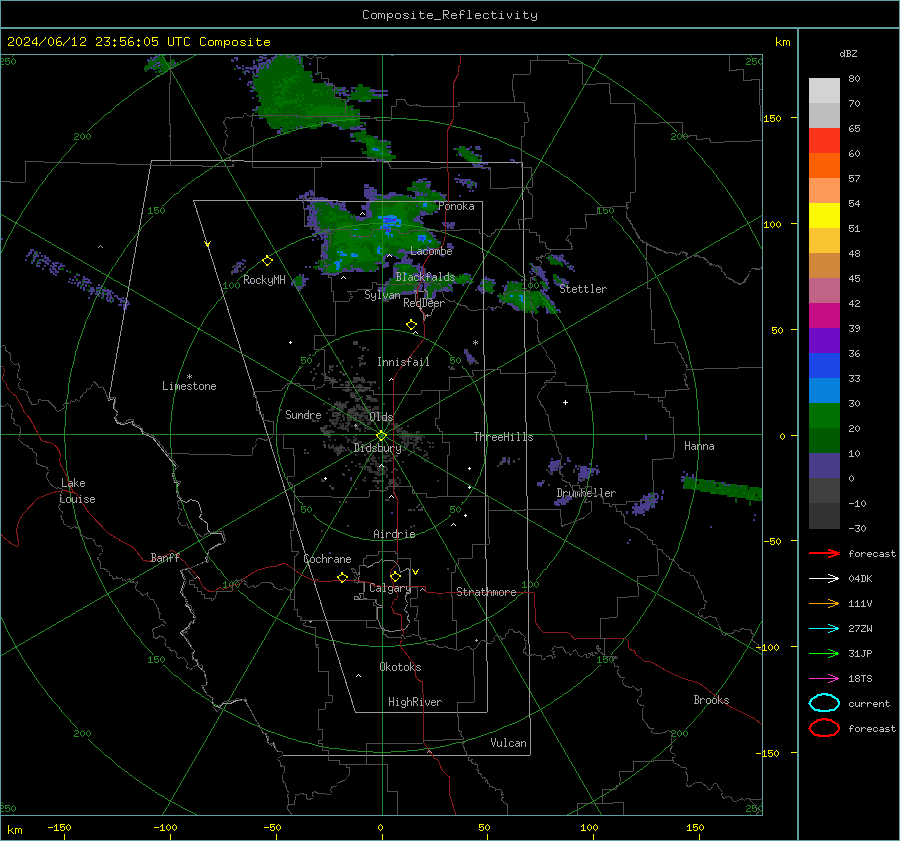The width and height of the screenshot is (900, 841).
Task: Click the Lacombe city label
Action: (x=431, y=251)
